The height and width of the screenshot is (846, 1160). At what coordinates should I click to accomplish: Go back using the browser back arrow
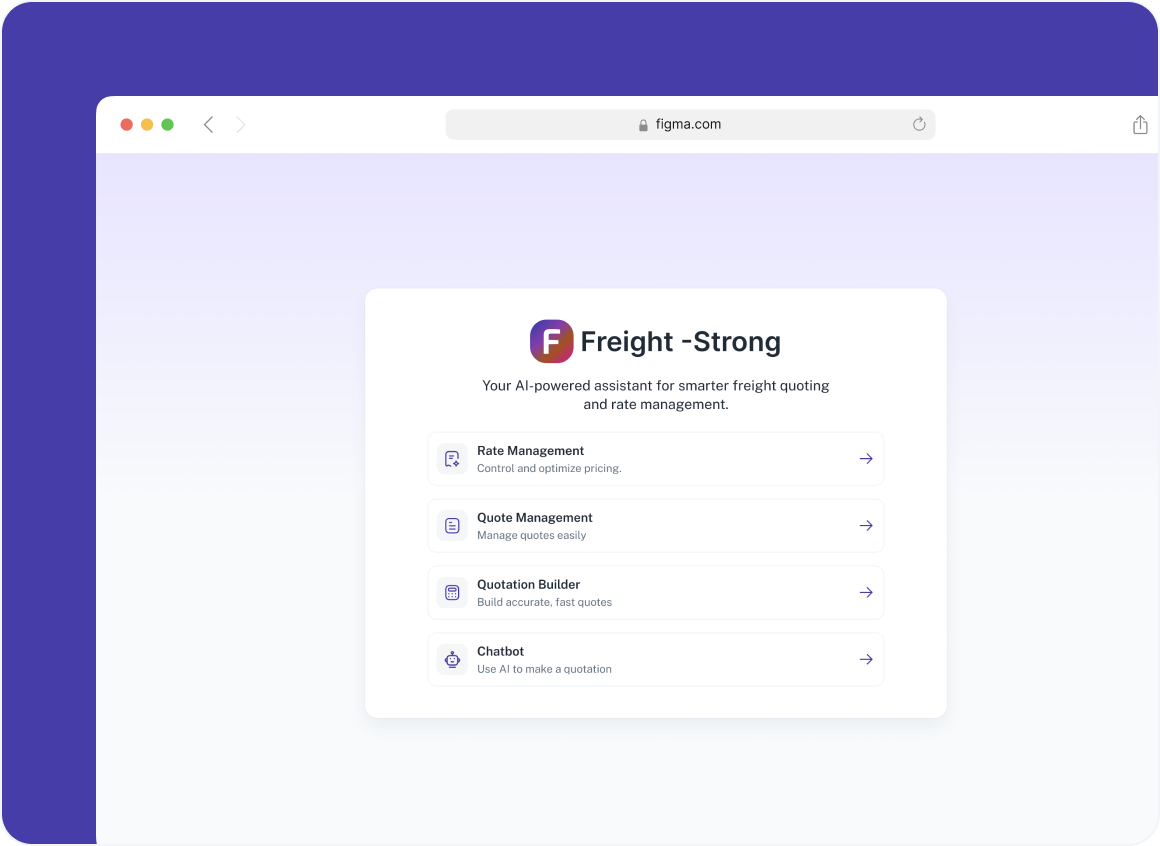[x=208, y=125]
